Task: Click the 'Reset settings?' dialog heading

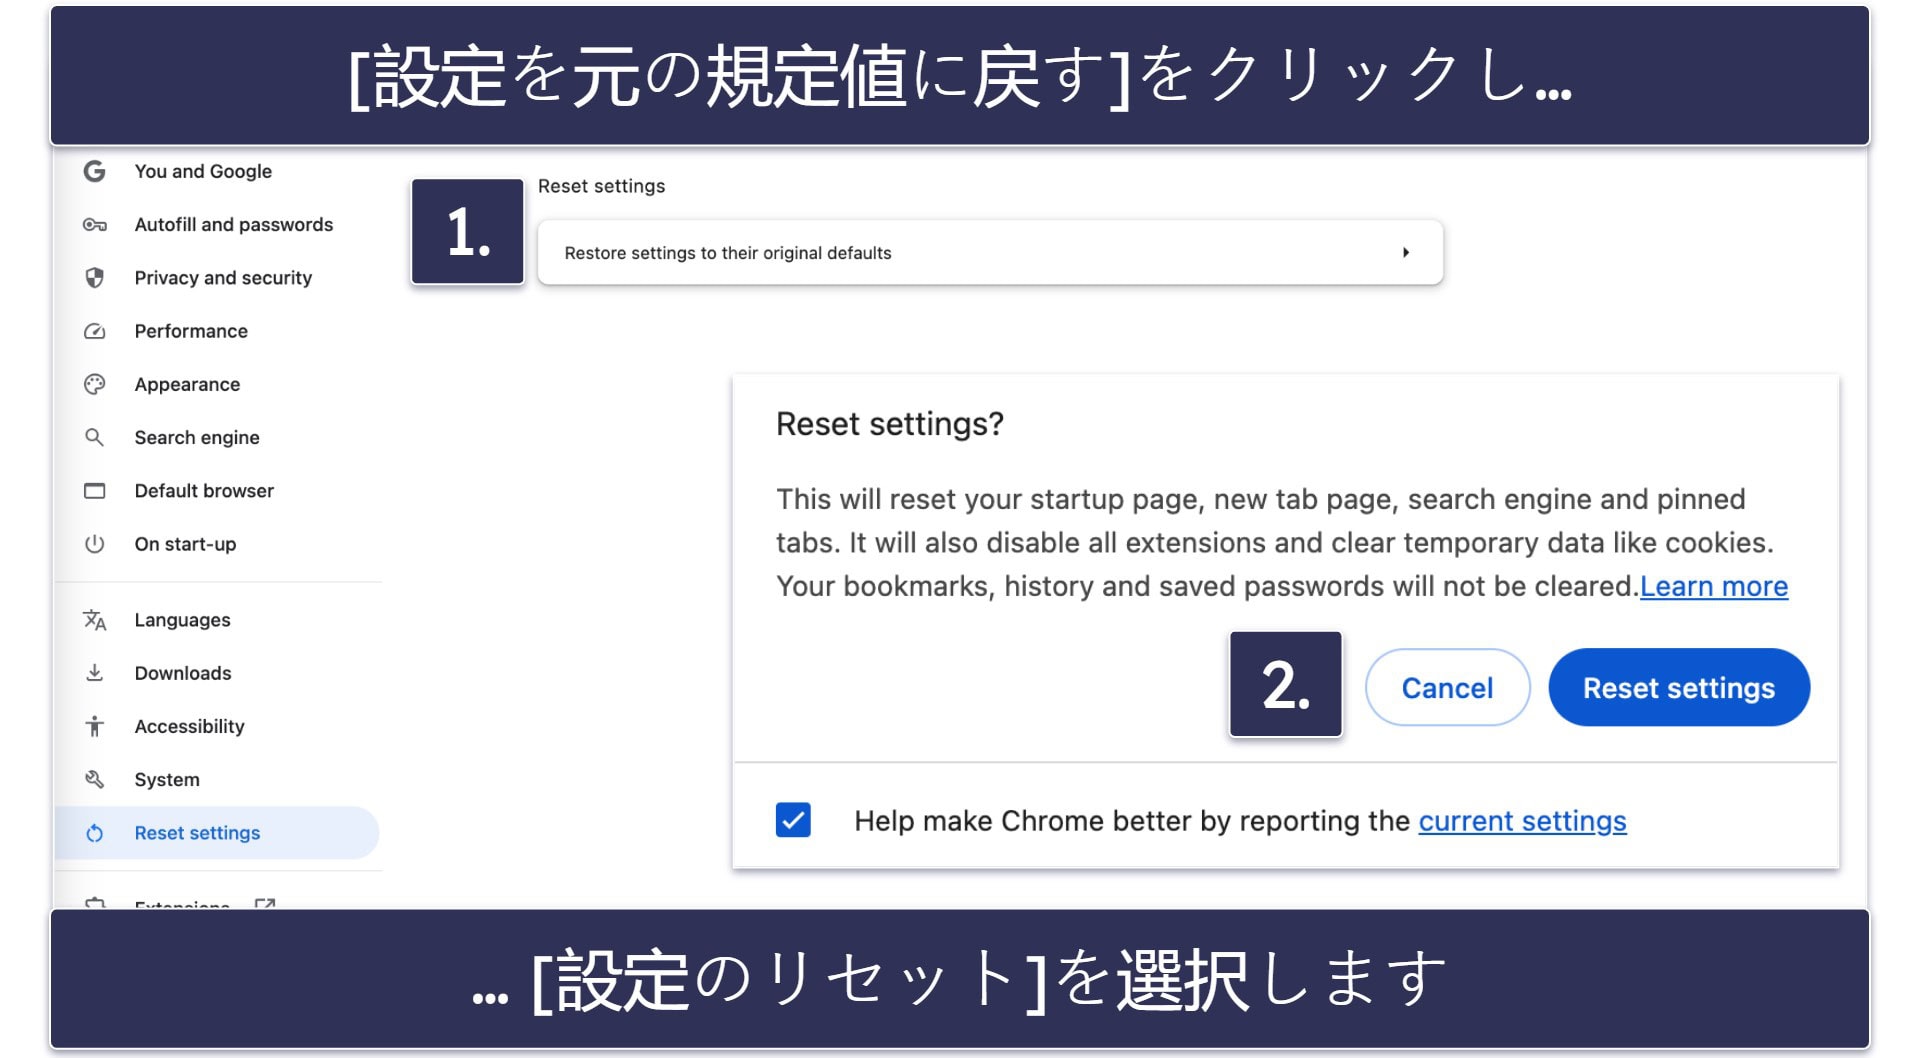Action: coord(890,424)
